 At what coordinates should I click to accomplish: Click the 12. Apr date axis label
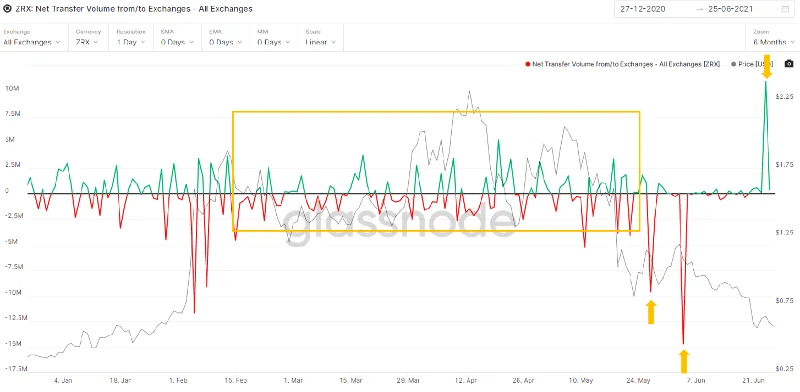pyautogui.click(x=465, y=380)
